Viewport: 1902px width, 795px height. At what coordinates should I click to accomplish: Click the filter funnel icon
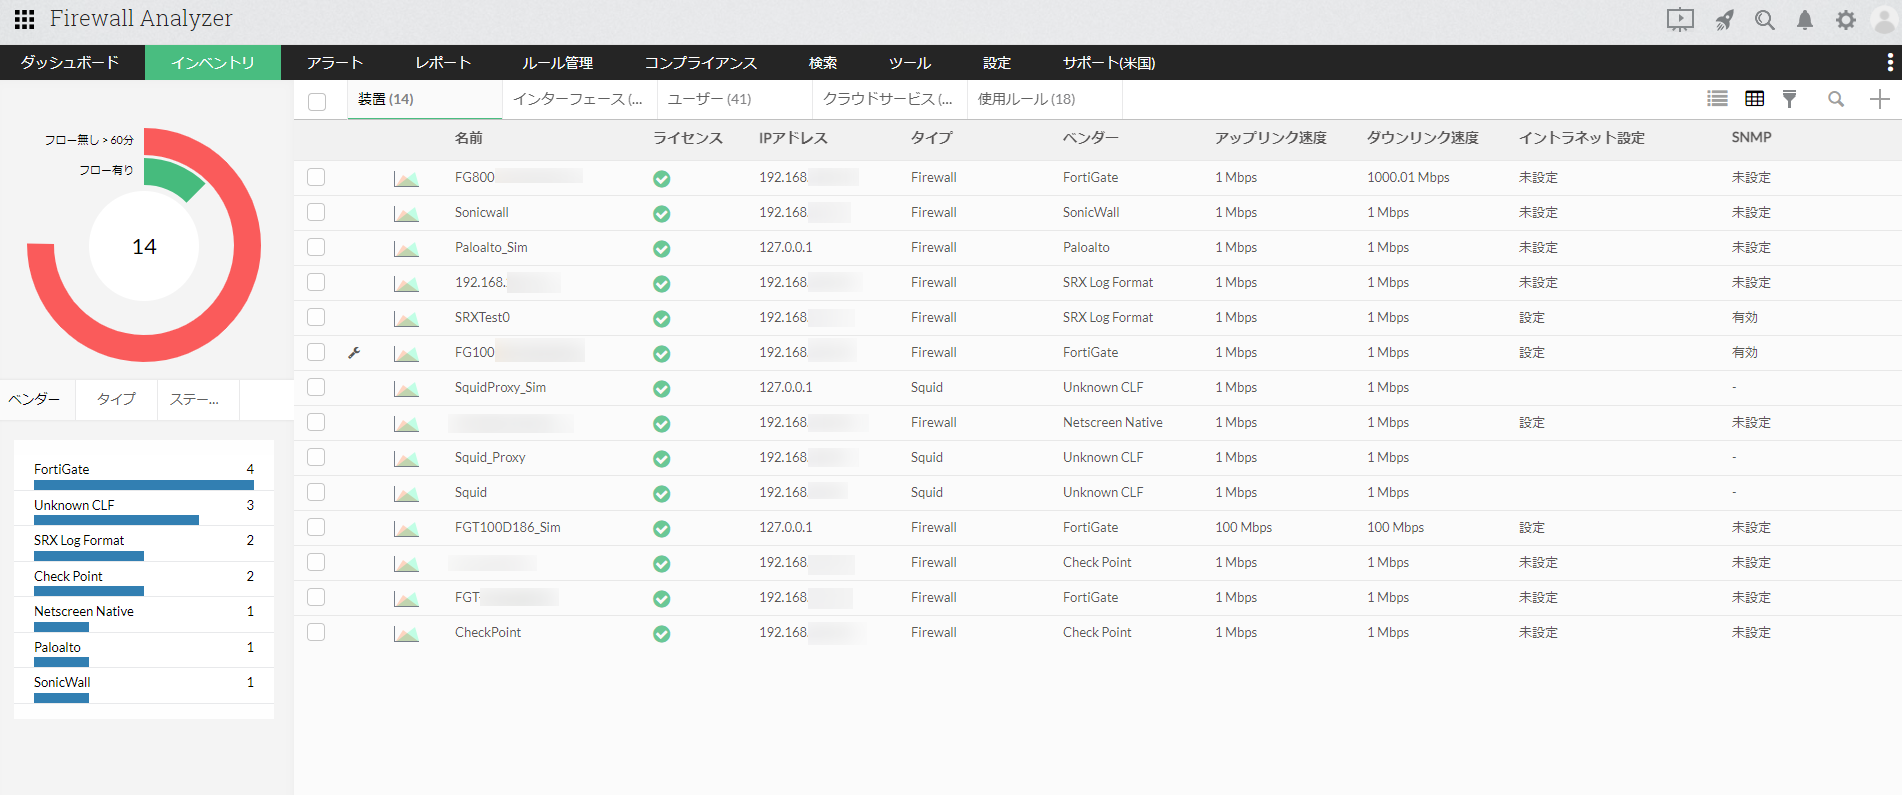(1789, 98)
